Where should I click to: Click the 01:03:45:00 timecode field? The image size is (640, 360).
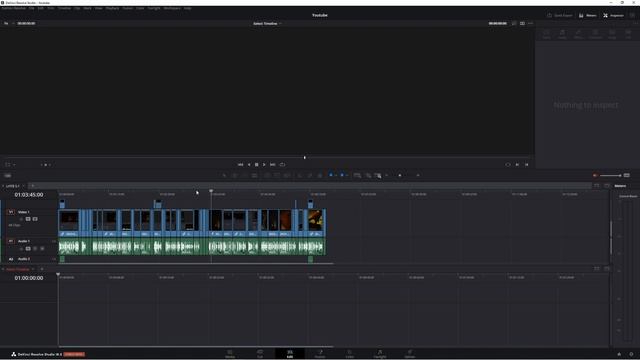click(29, 195)
